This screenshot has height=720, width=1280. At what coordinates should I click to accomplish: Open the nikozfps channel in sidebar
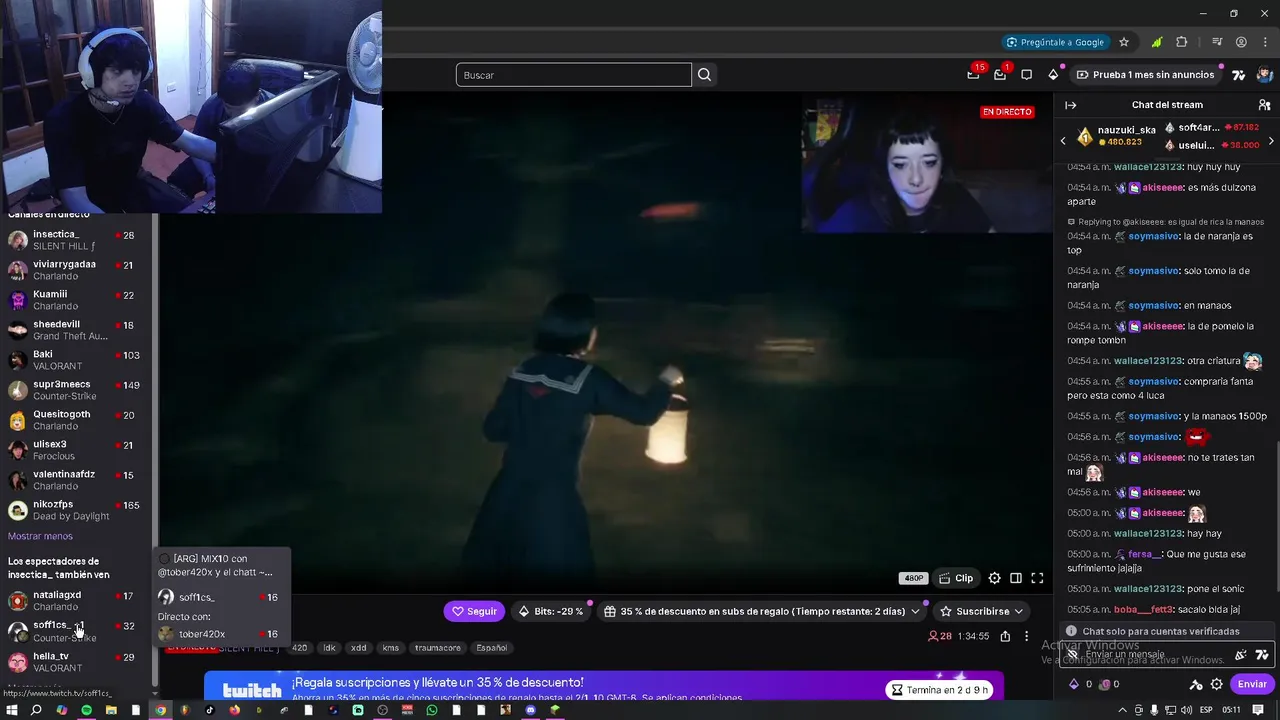pyautogui.click(x=75, y=510)
